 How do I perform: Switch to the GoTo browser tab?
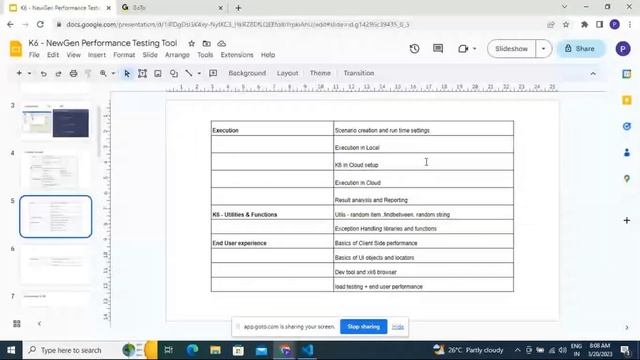pos(171,7)
